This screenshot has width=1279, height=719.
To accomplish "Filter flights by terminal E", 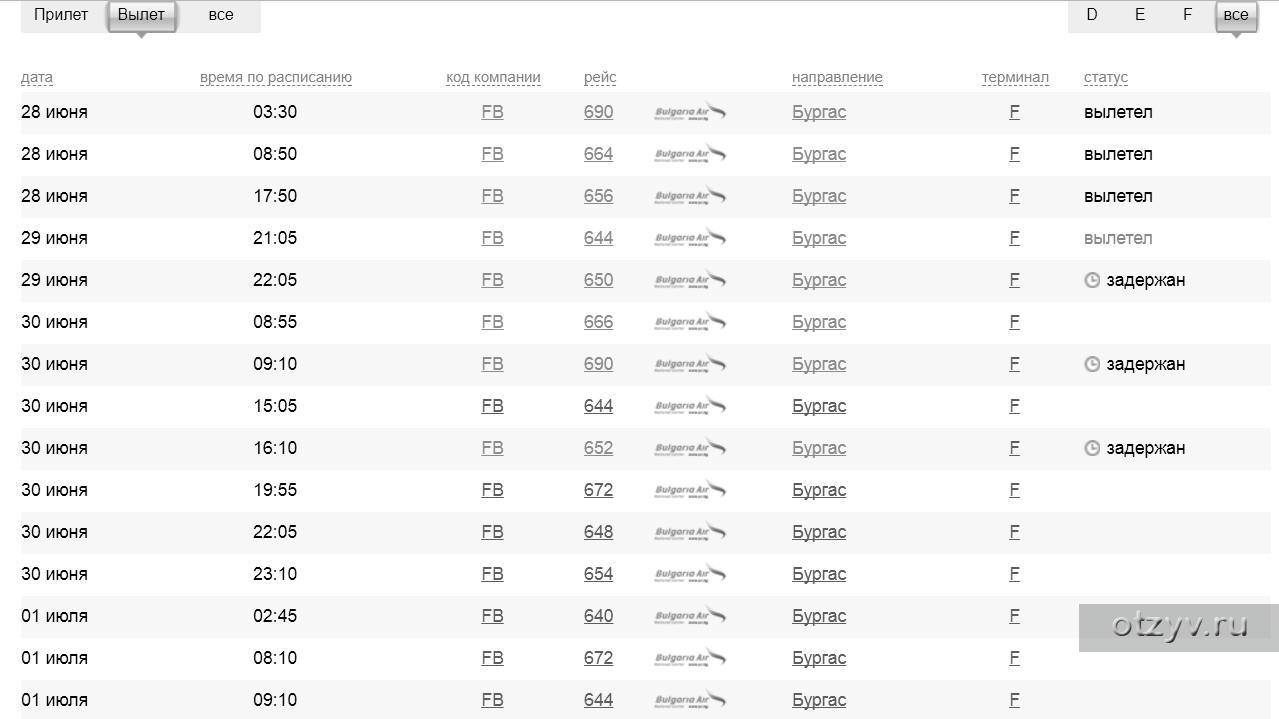I will 1140,15.
